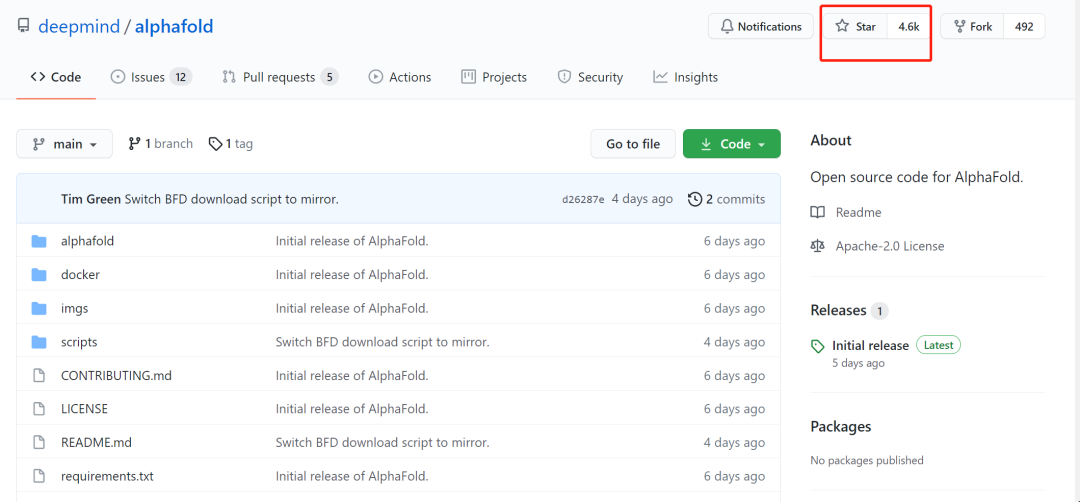Image resolution: width=1080 pixels, height=502 pixels.
Task: Open the main branch selector dropdown
Action: pos(65,144)
